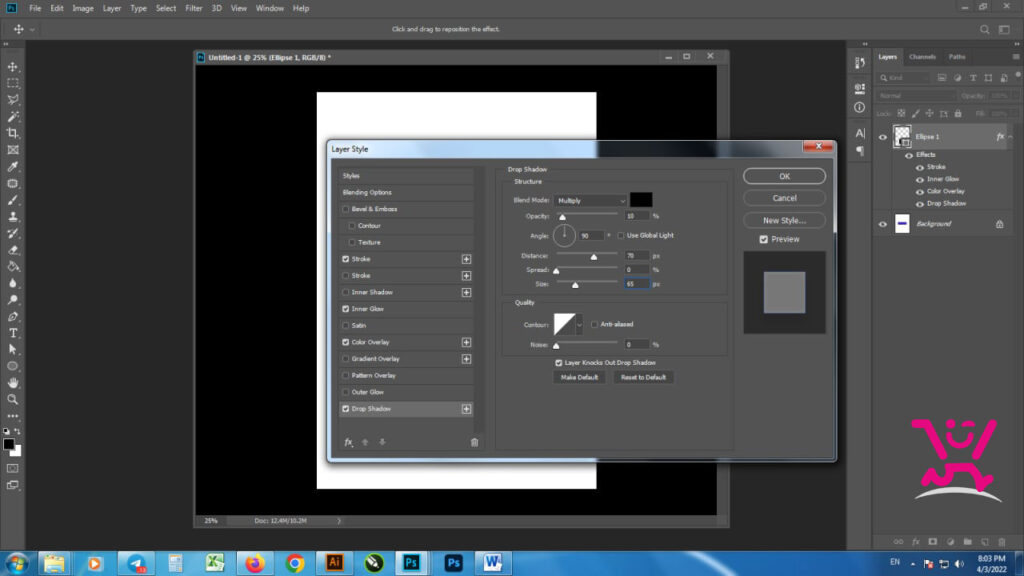This screenshot has height=576, width=1024.
Task: Select the Pen tool
Action: [12, 316]
